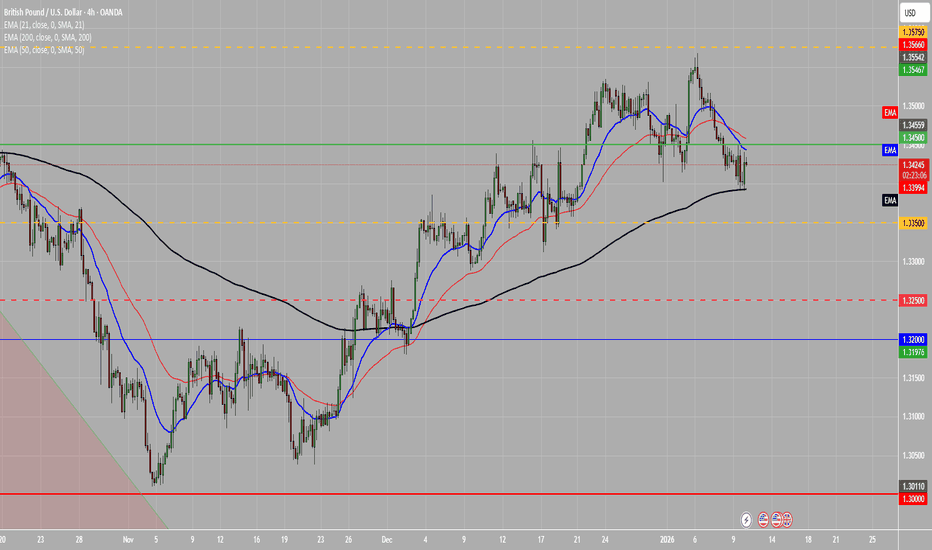Click the orange 1.33500 price label
The width and height of the screenshot is (932, 550).
click(x=913, y=223)
